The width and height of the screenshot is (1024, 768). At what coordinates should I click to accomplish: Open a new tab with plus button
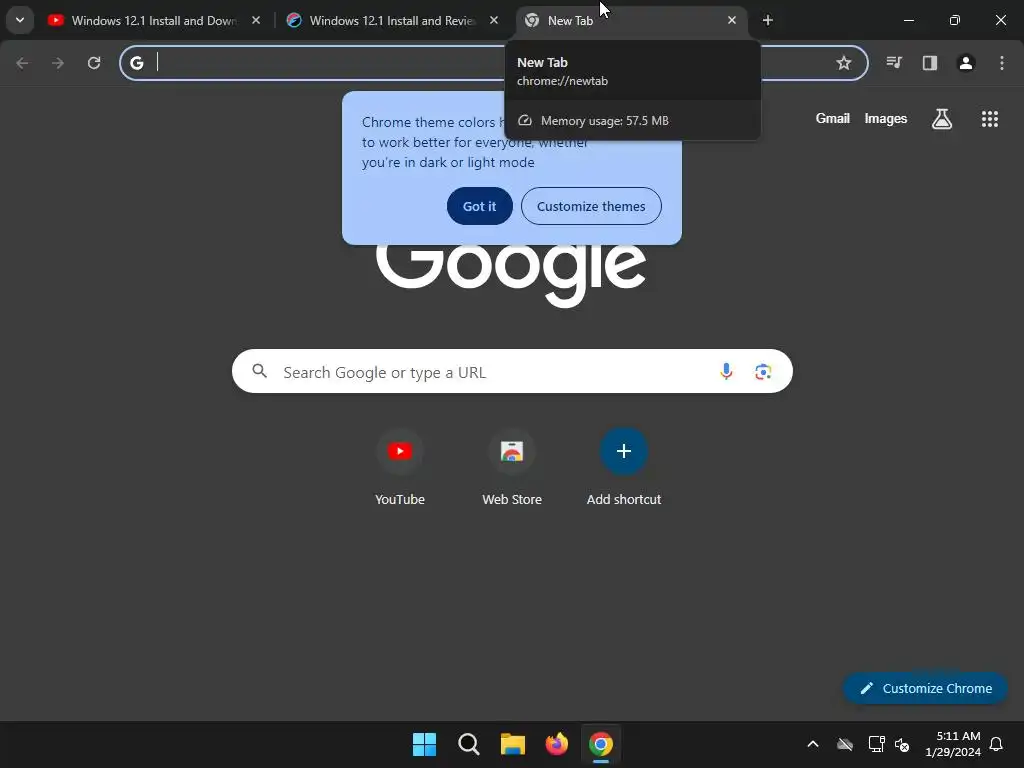(x=768, y=20)
